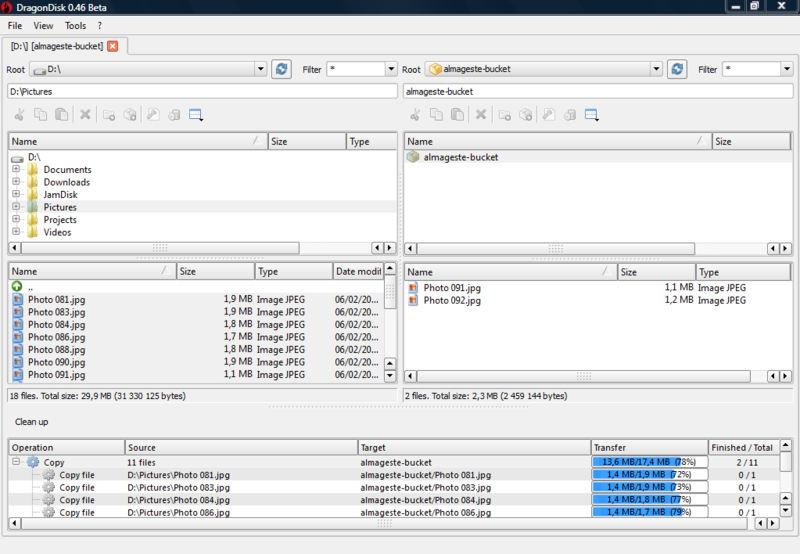The width and height of the screenshot is (800, 554).
Task: Close the [D:\] [almageste-bucket] tab
Action: click(x=113, y=46)
